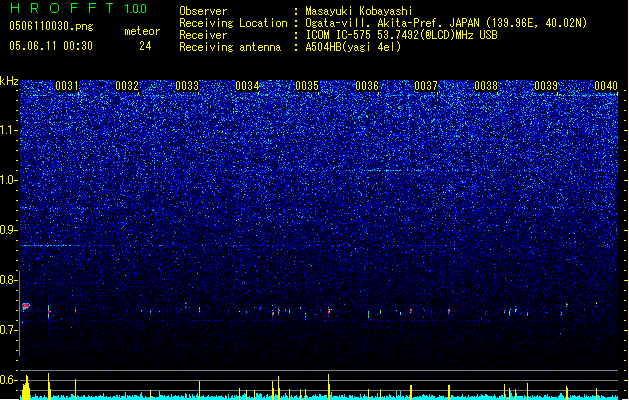Click the kHz axis unit label
The width and height of the screenshot is (629, 400).
click(9, 81)
